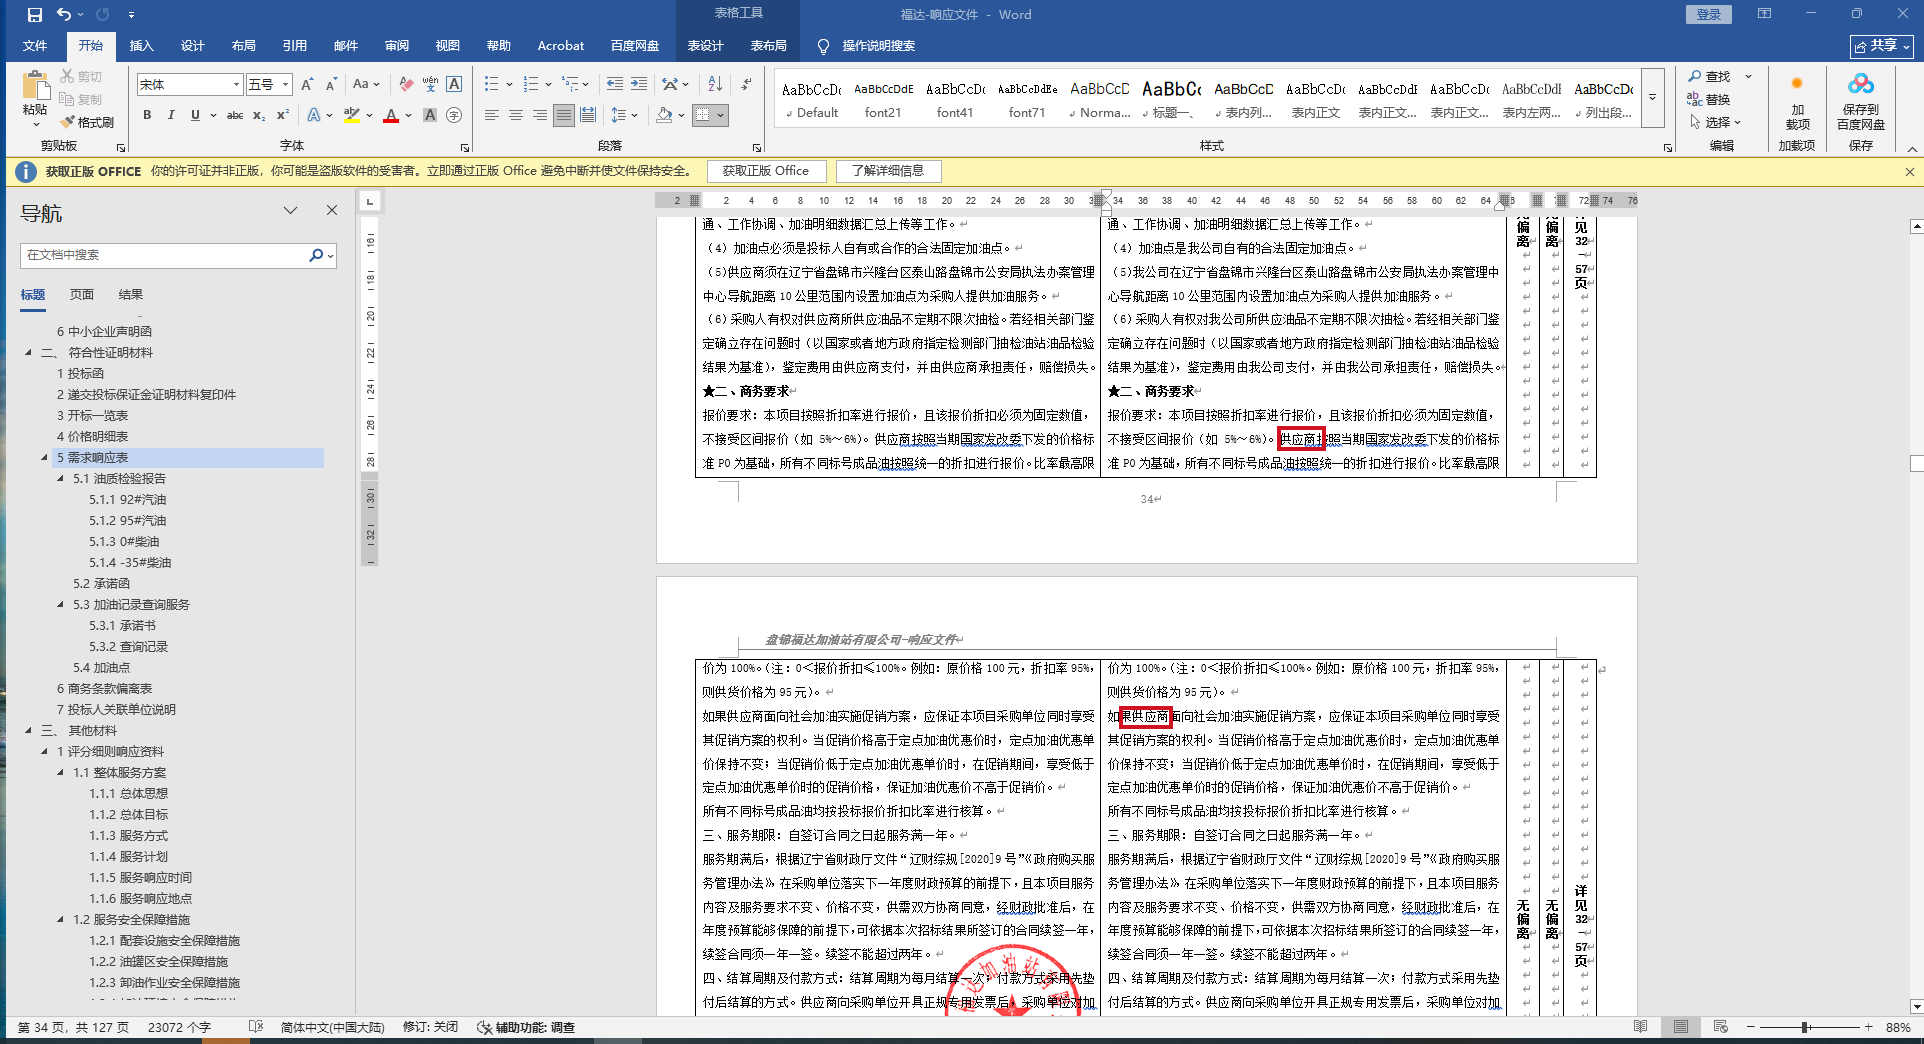This screenshot has height=1044, width=1924.
Task: Open the font name dropdown (宋体)
Action: (236, 85)
